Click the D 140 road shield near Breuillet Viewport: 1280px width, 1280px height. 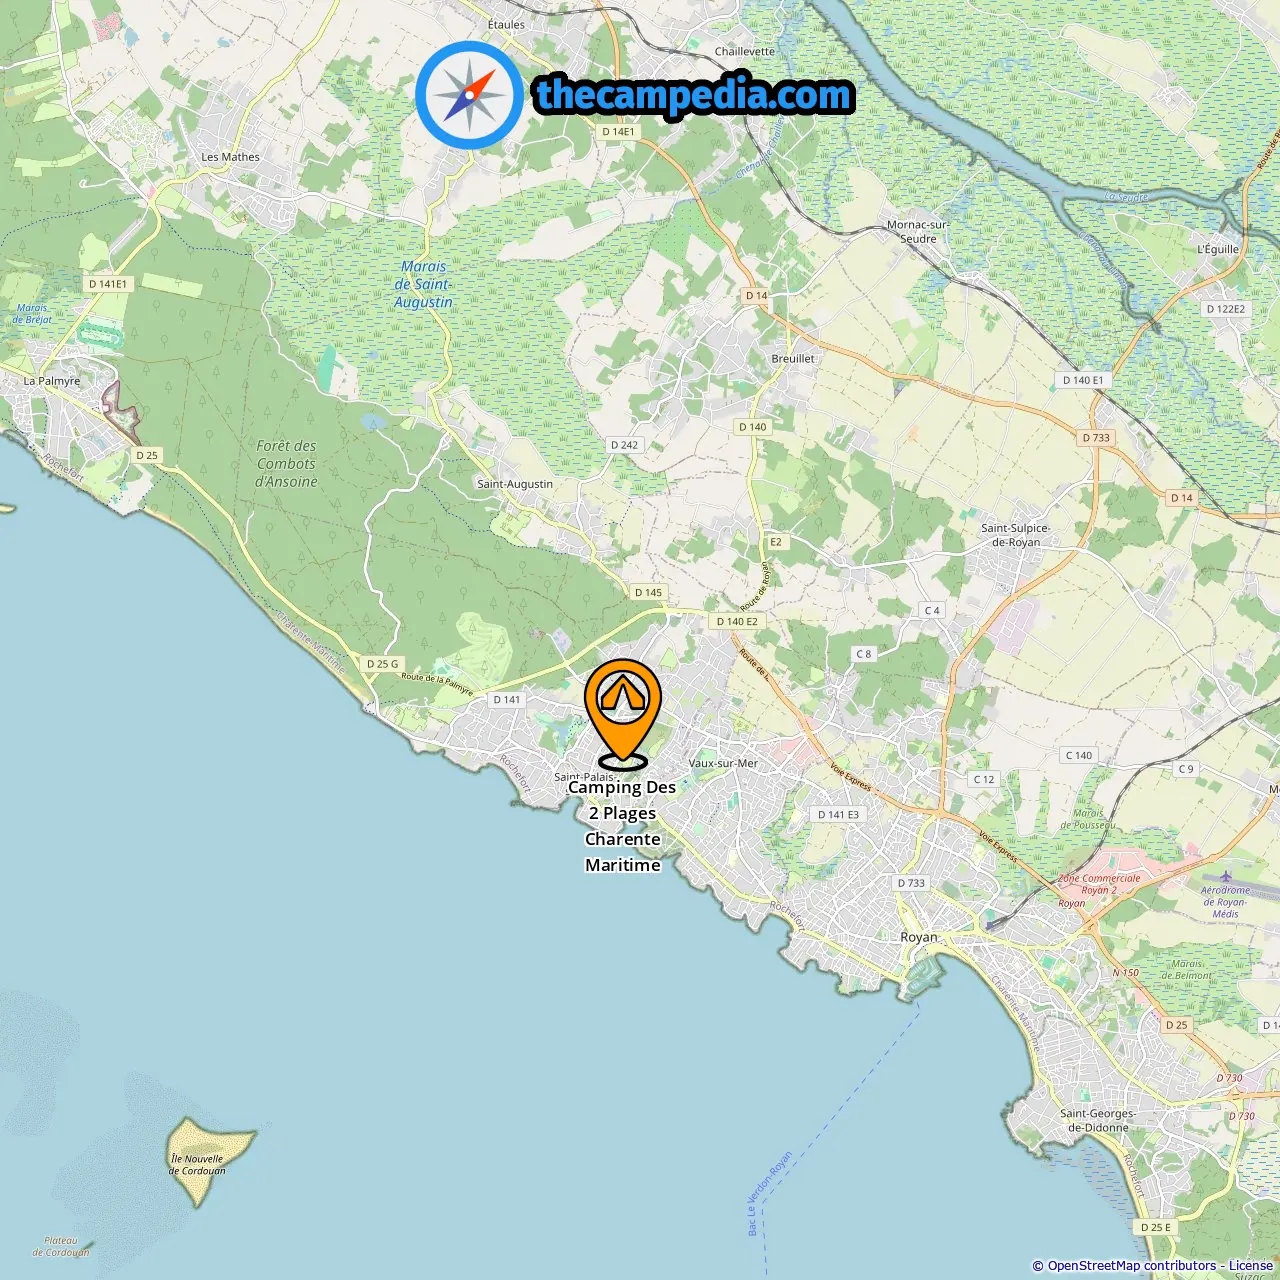(752, 427)
